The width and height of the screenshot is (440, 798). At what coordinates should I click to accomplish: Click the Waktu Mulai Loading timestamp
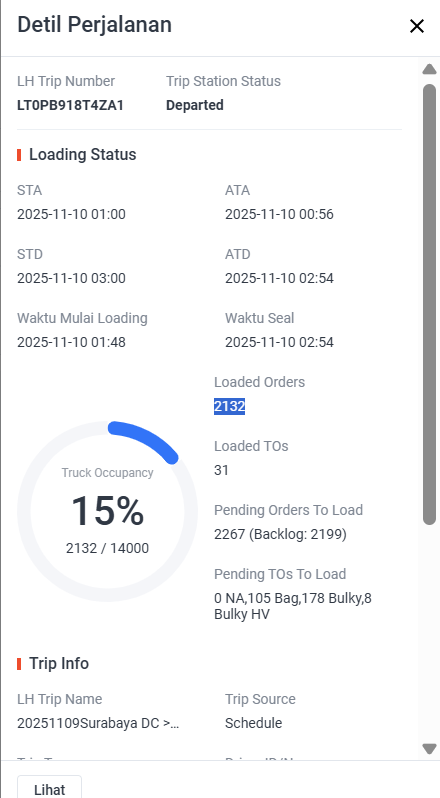[x=71, y=342]
